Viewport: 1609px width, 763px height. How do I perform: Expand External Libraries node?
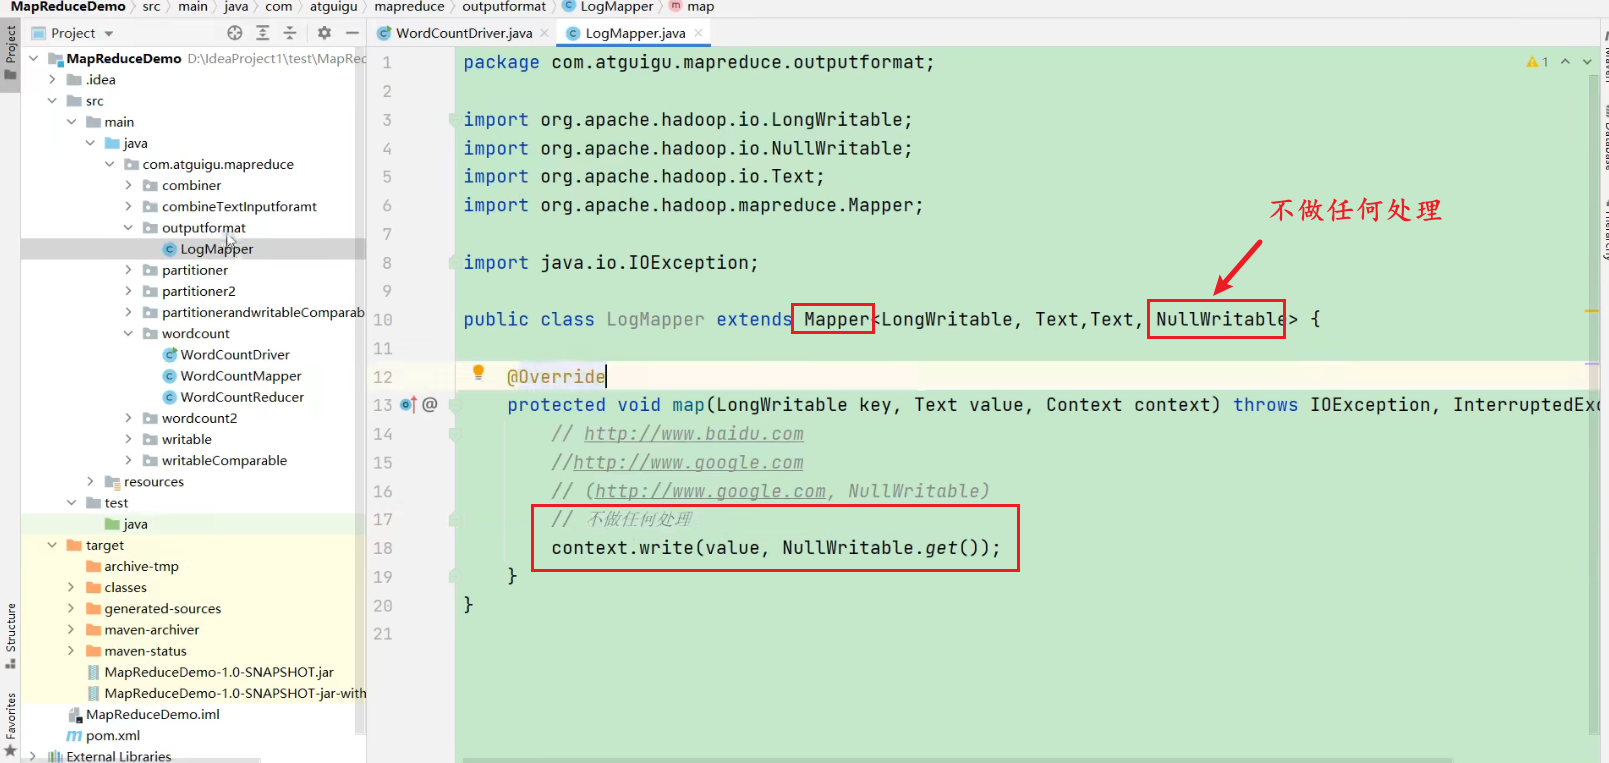(34, 756)
